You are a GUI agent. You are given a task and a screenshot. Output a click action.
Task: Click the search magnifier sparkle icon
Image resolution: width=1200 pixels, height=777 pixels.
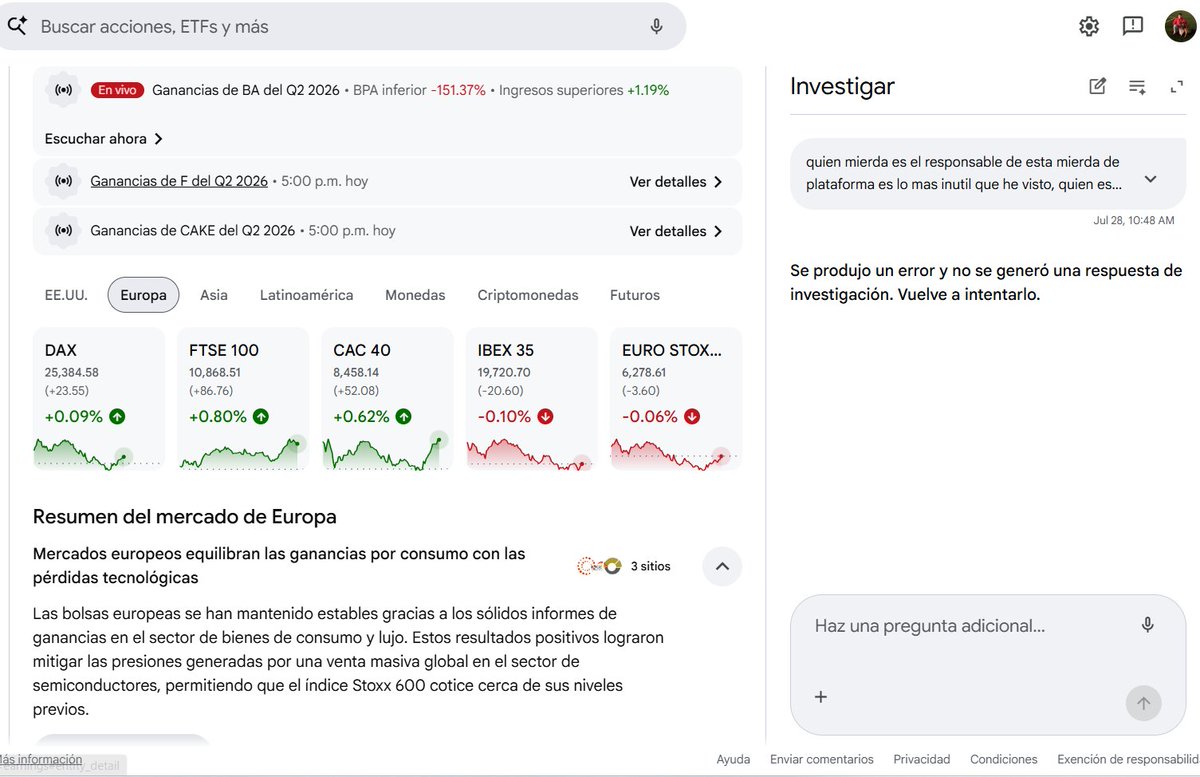tap(16, 26)
